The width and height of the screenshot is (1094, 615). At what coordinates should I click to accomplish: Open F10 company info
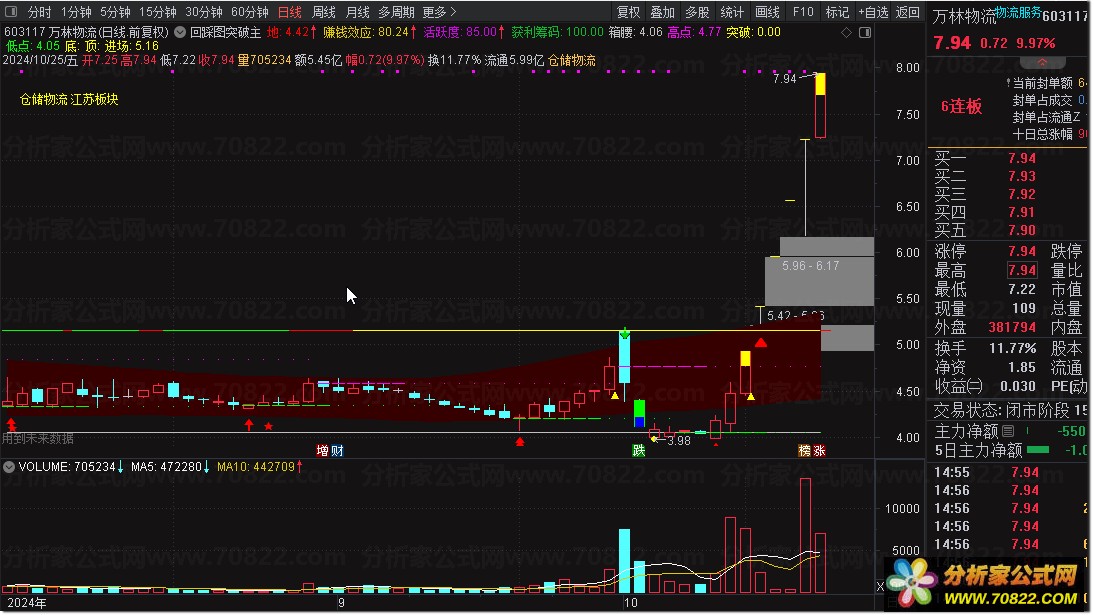click(803, 12)
